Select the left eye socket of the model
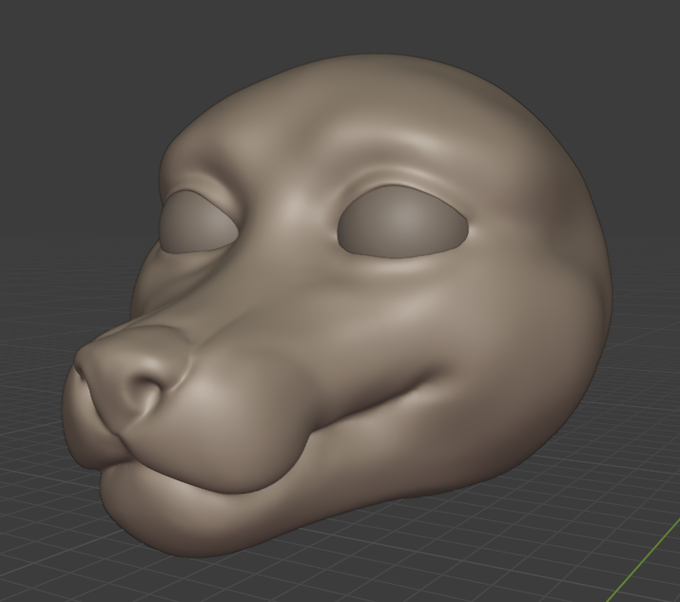The width and height of the screenshot is (680, 602). [199, 222]
